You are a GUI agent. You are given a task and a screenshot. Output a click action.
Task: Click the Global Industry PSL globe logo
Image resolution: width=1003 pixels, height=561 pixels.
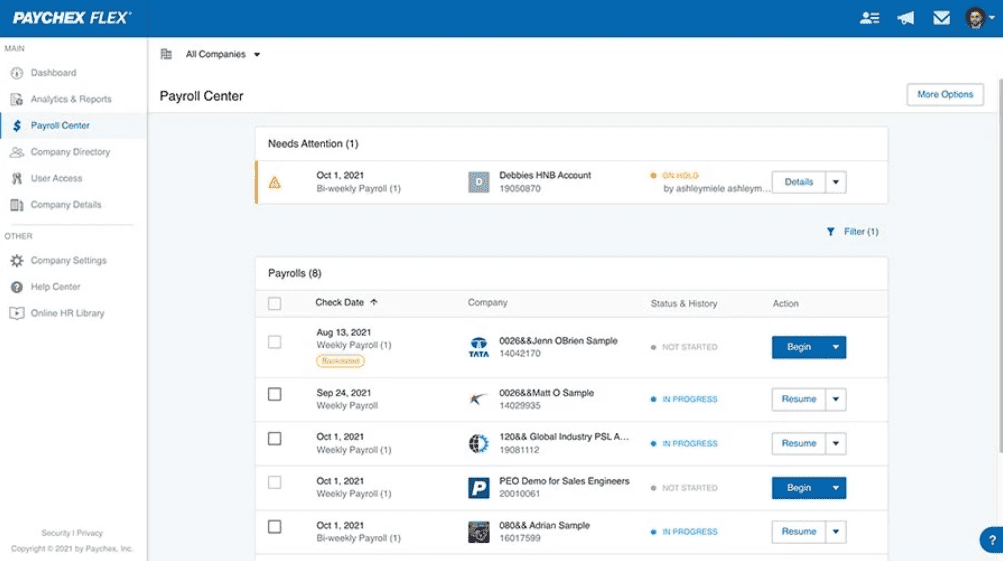[478, 443]
